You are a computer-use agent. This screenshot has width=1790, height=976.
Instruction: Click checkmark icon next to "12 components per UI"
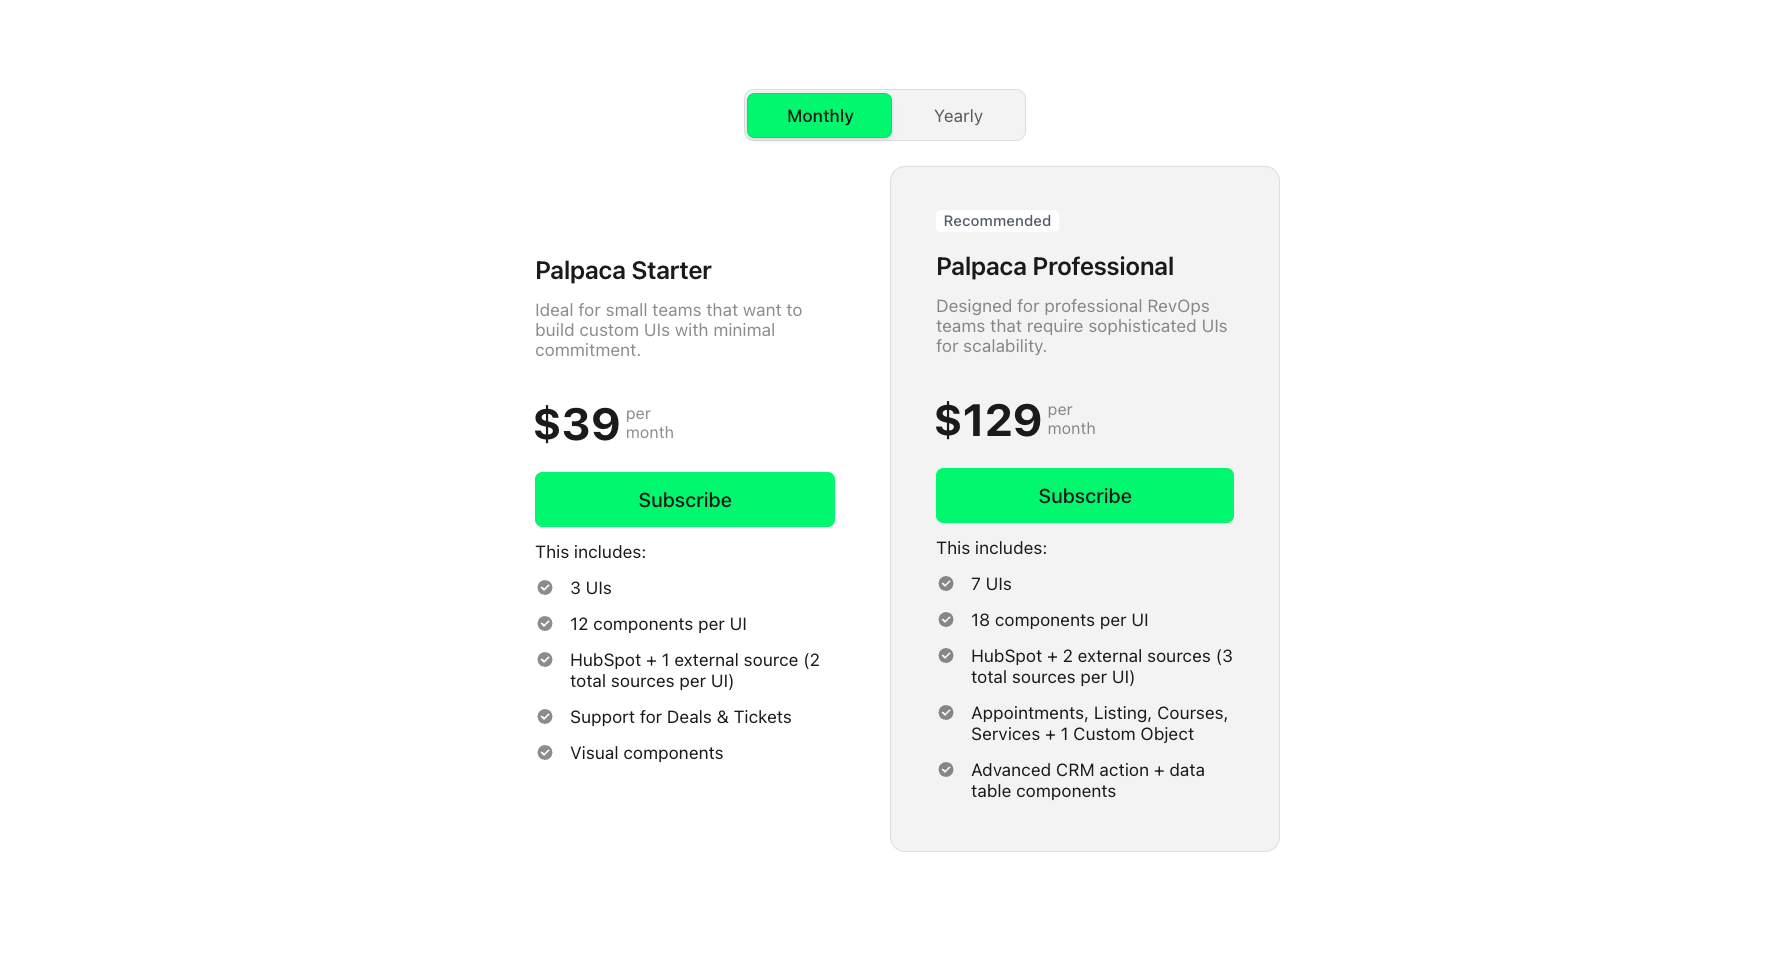point(545,624)
